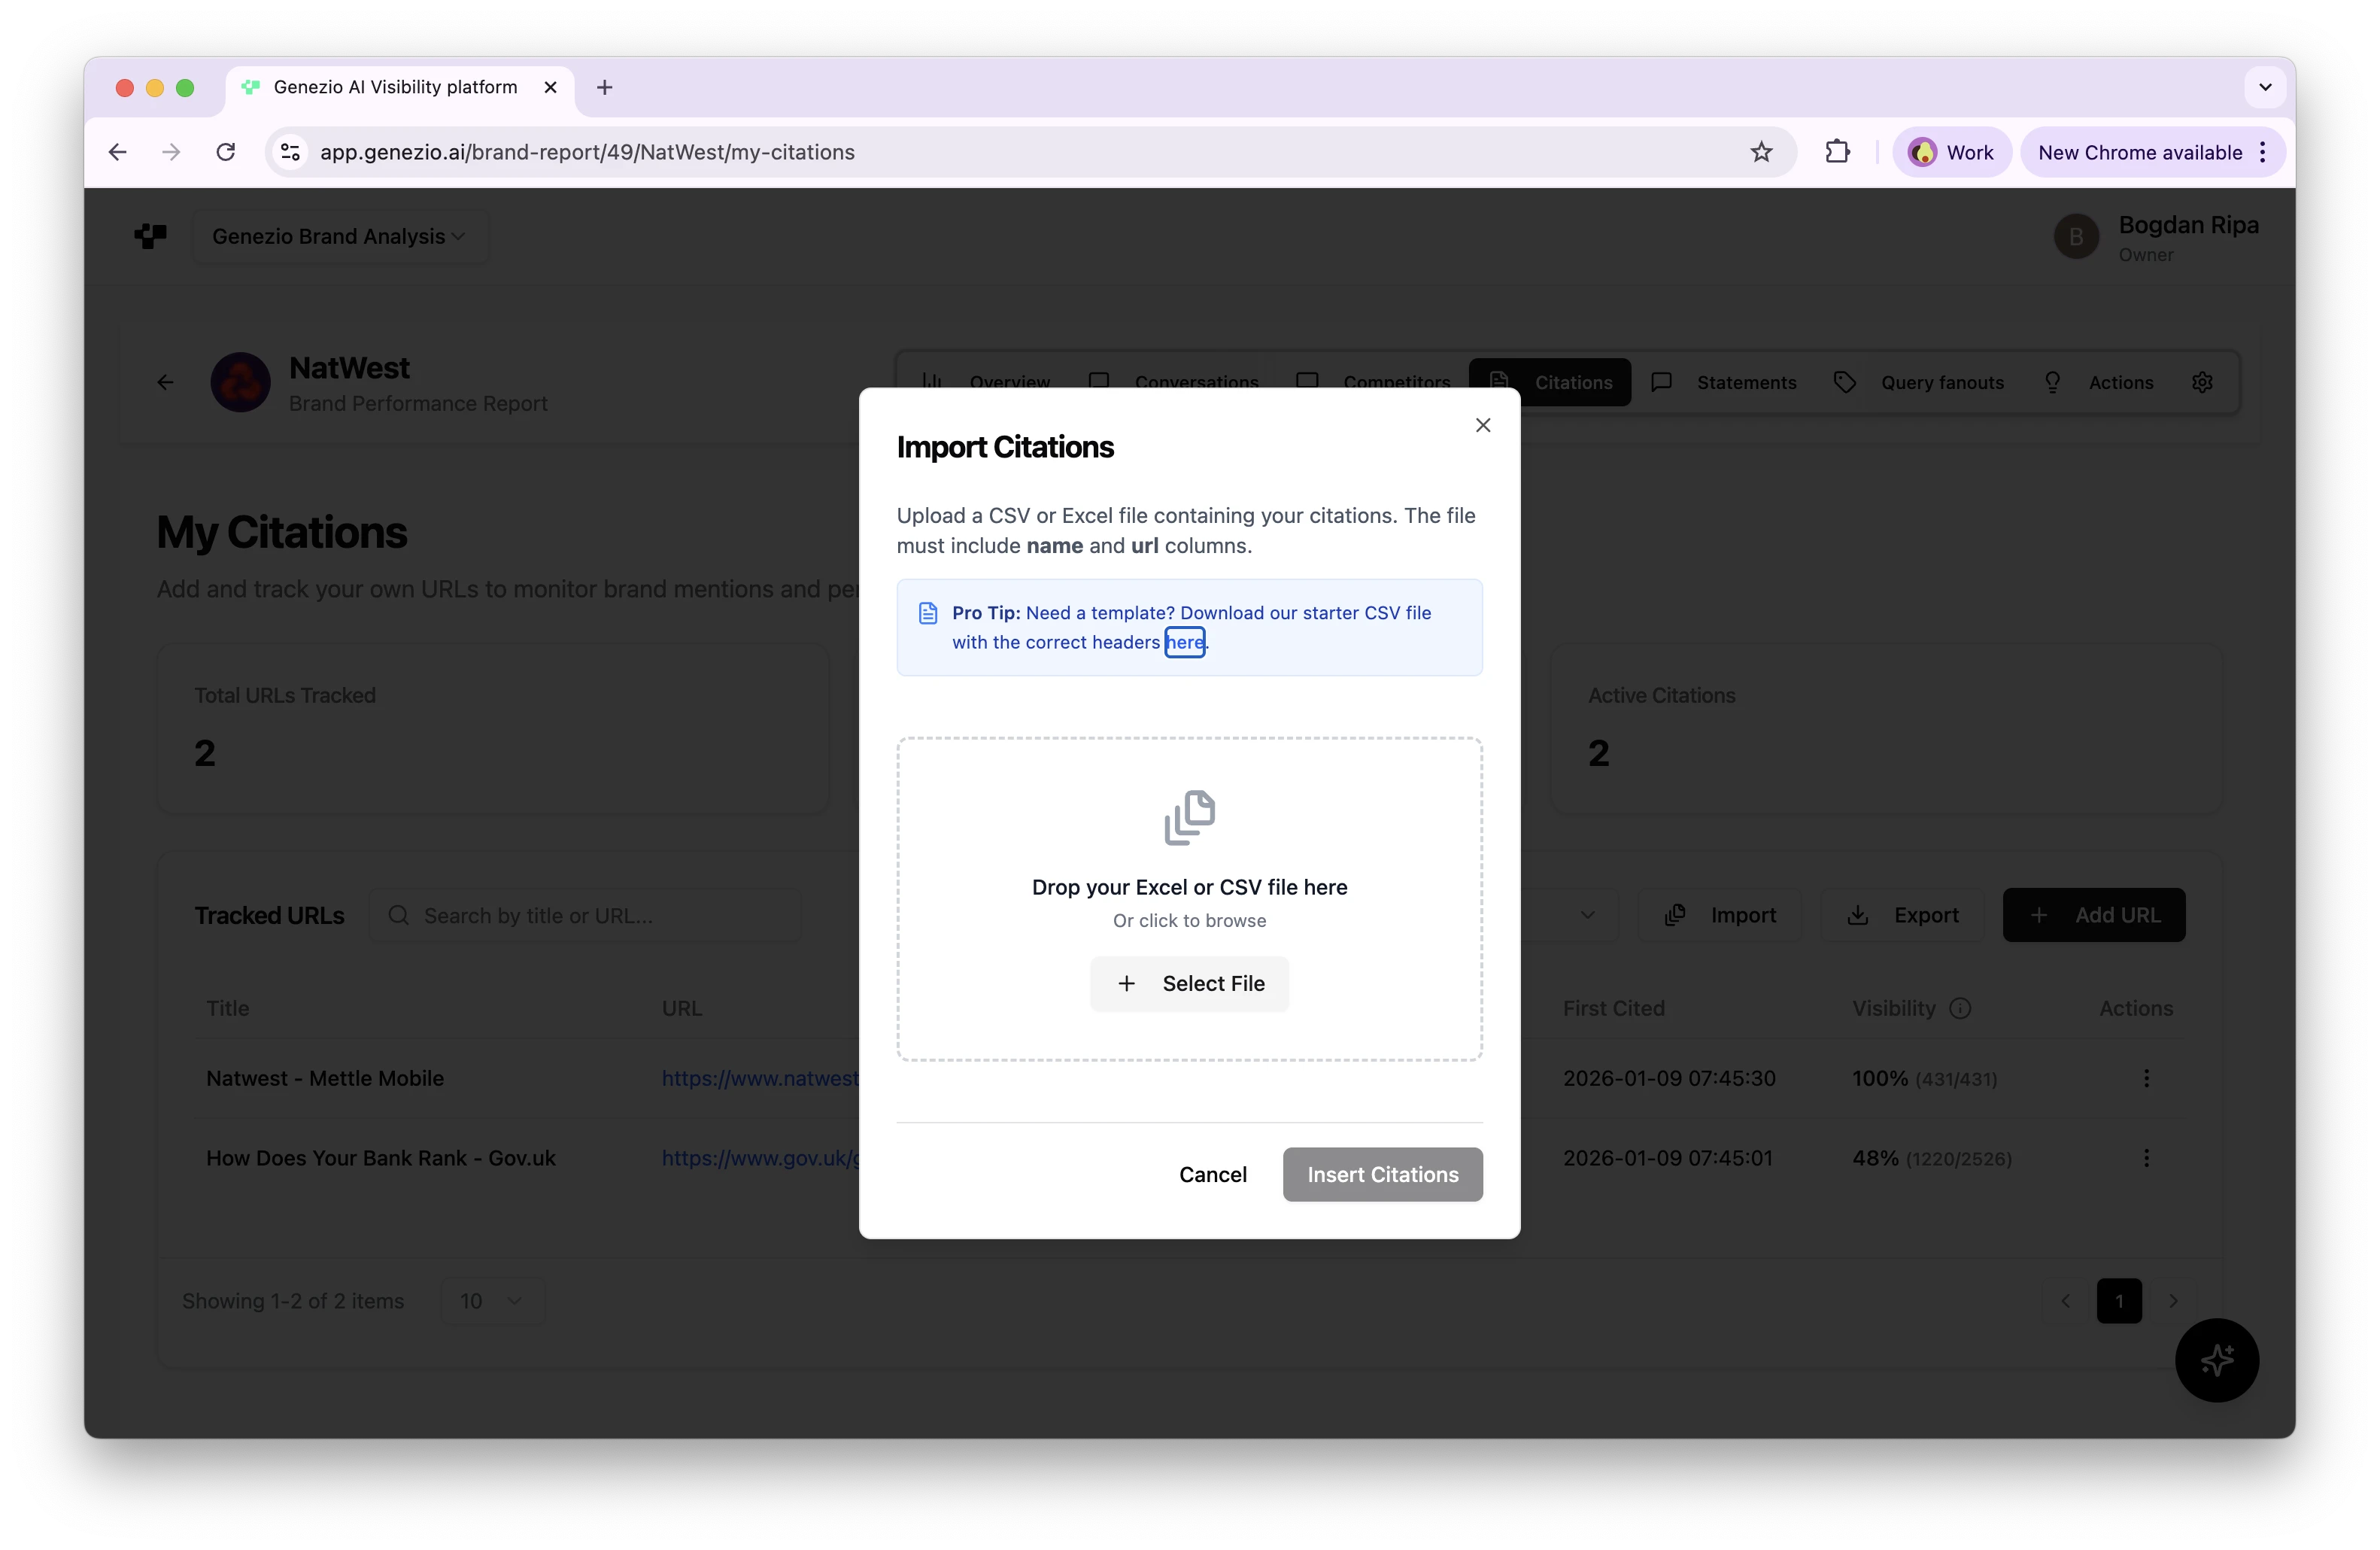Click 'Drop your Excel or CSV file here' text
2380x1550 pixels.
(1189, 887)
